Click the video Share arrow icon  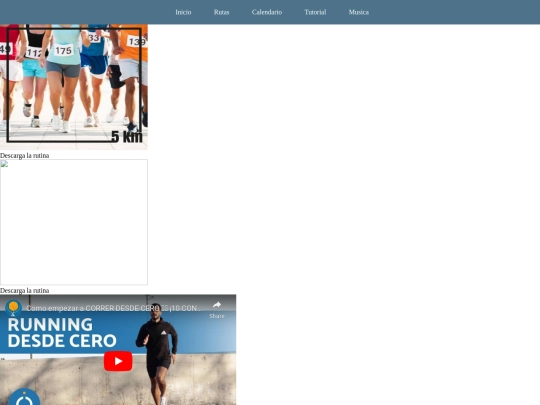[217, 305]
